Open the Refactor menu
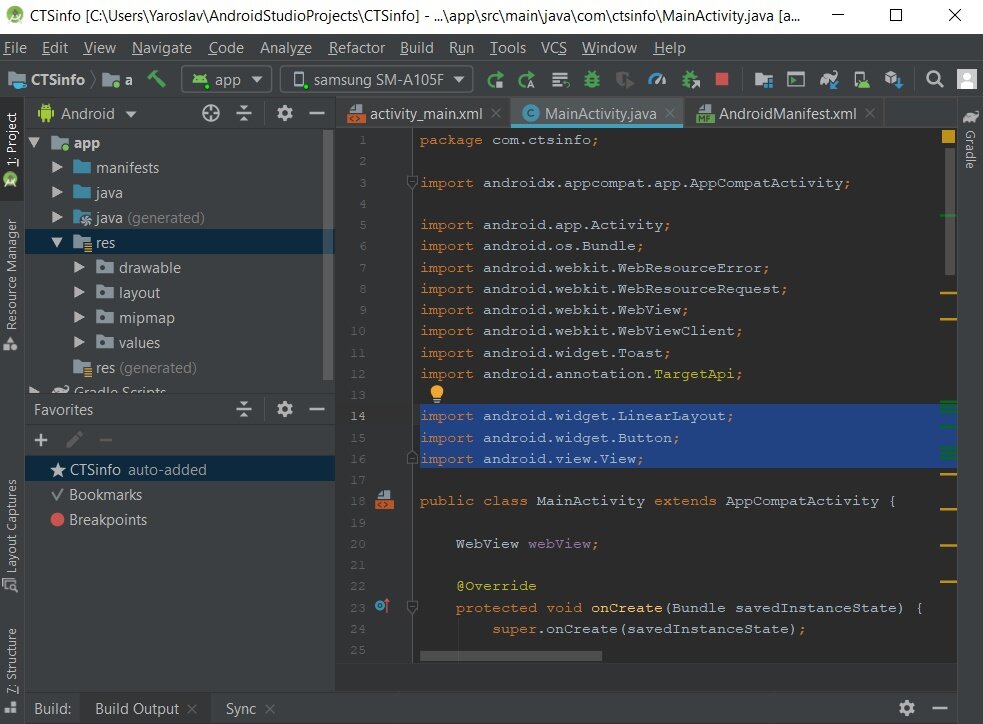Screen dimensions: 983x724 [356, 48]
